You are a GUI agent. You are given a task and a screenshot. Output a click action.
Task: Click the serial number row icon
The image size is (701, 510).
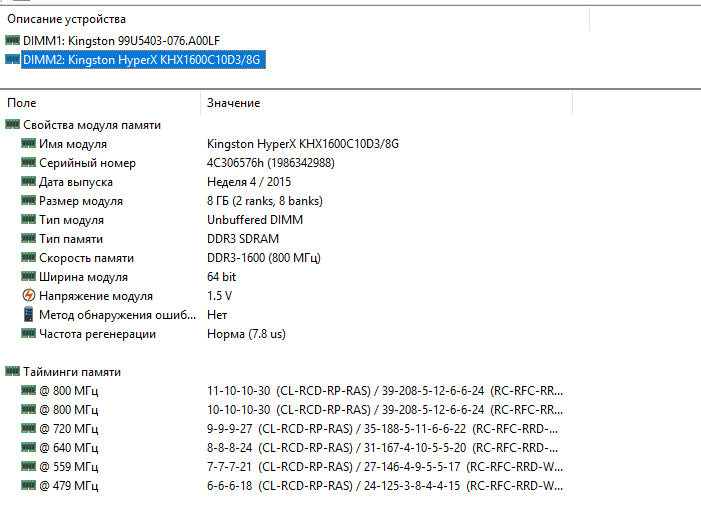point(28,163)
